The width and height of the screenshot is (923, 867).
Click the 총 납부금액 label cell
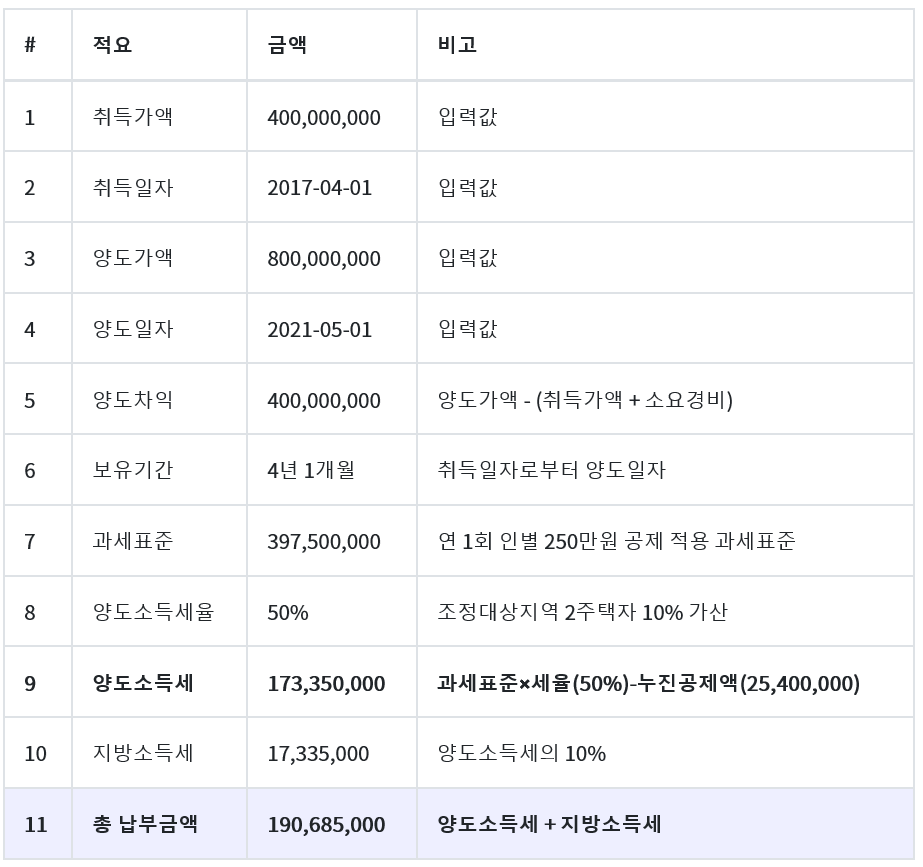[x=144, y=824]
